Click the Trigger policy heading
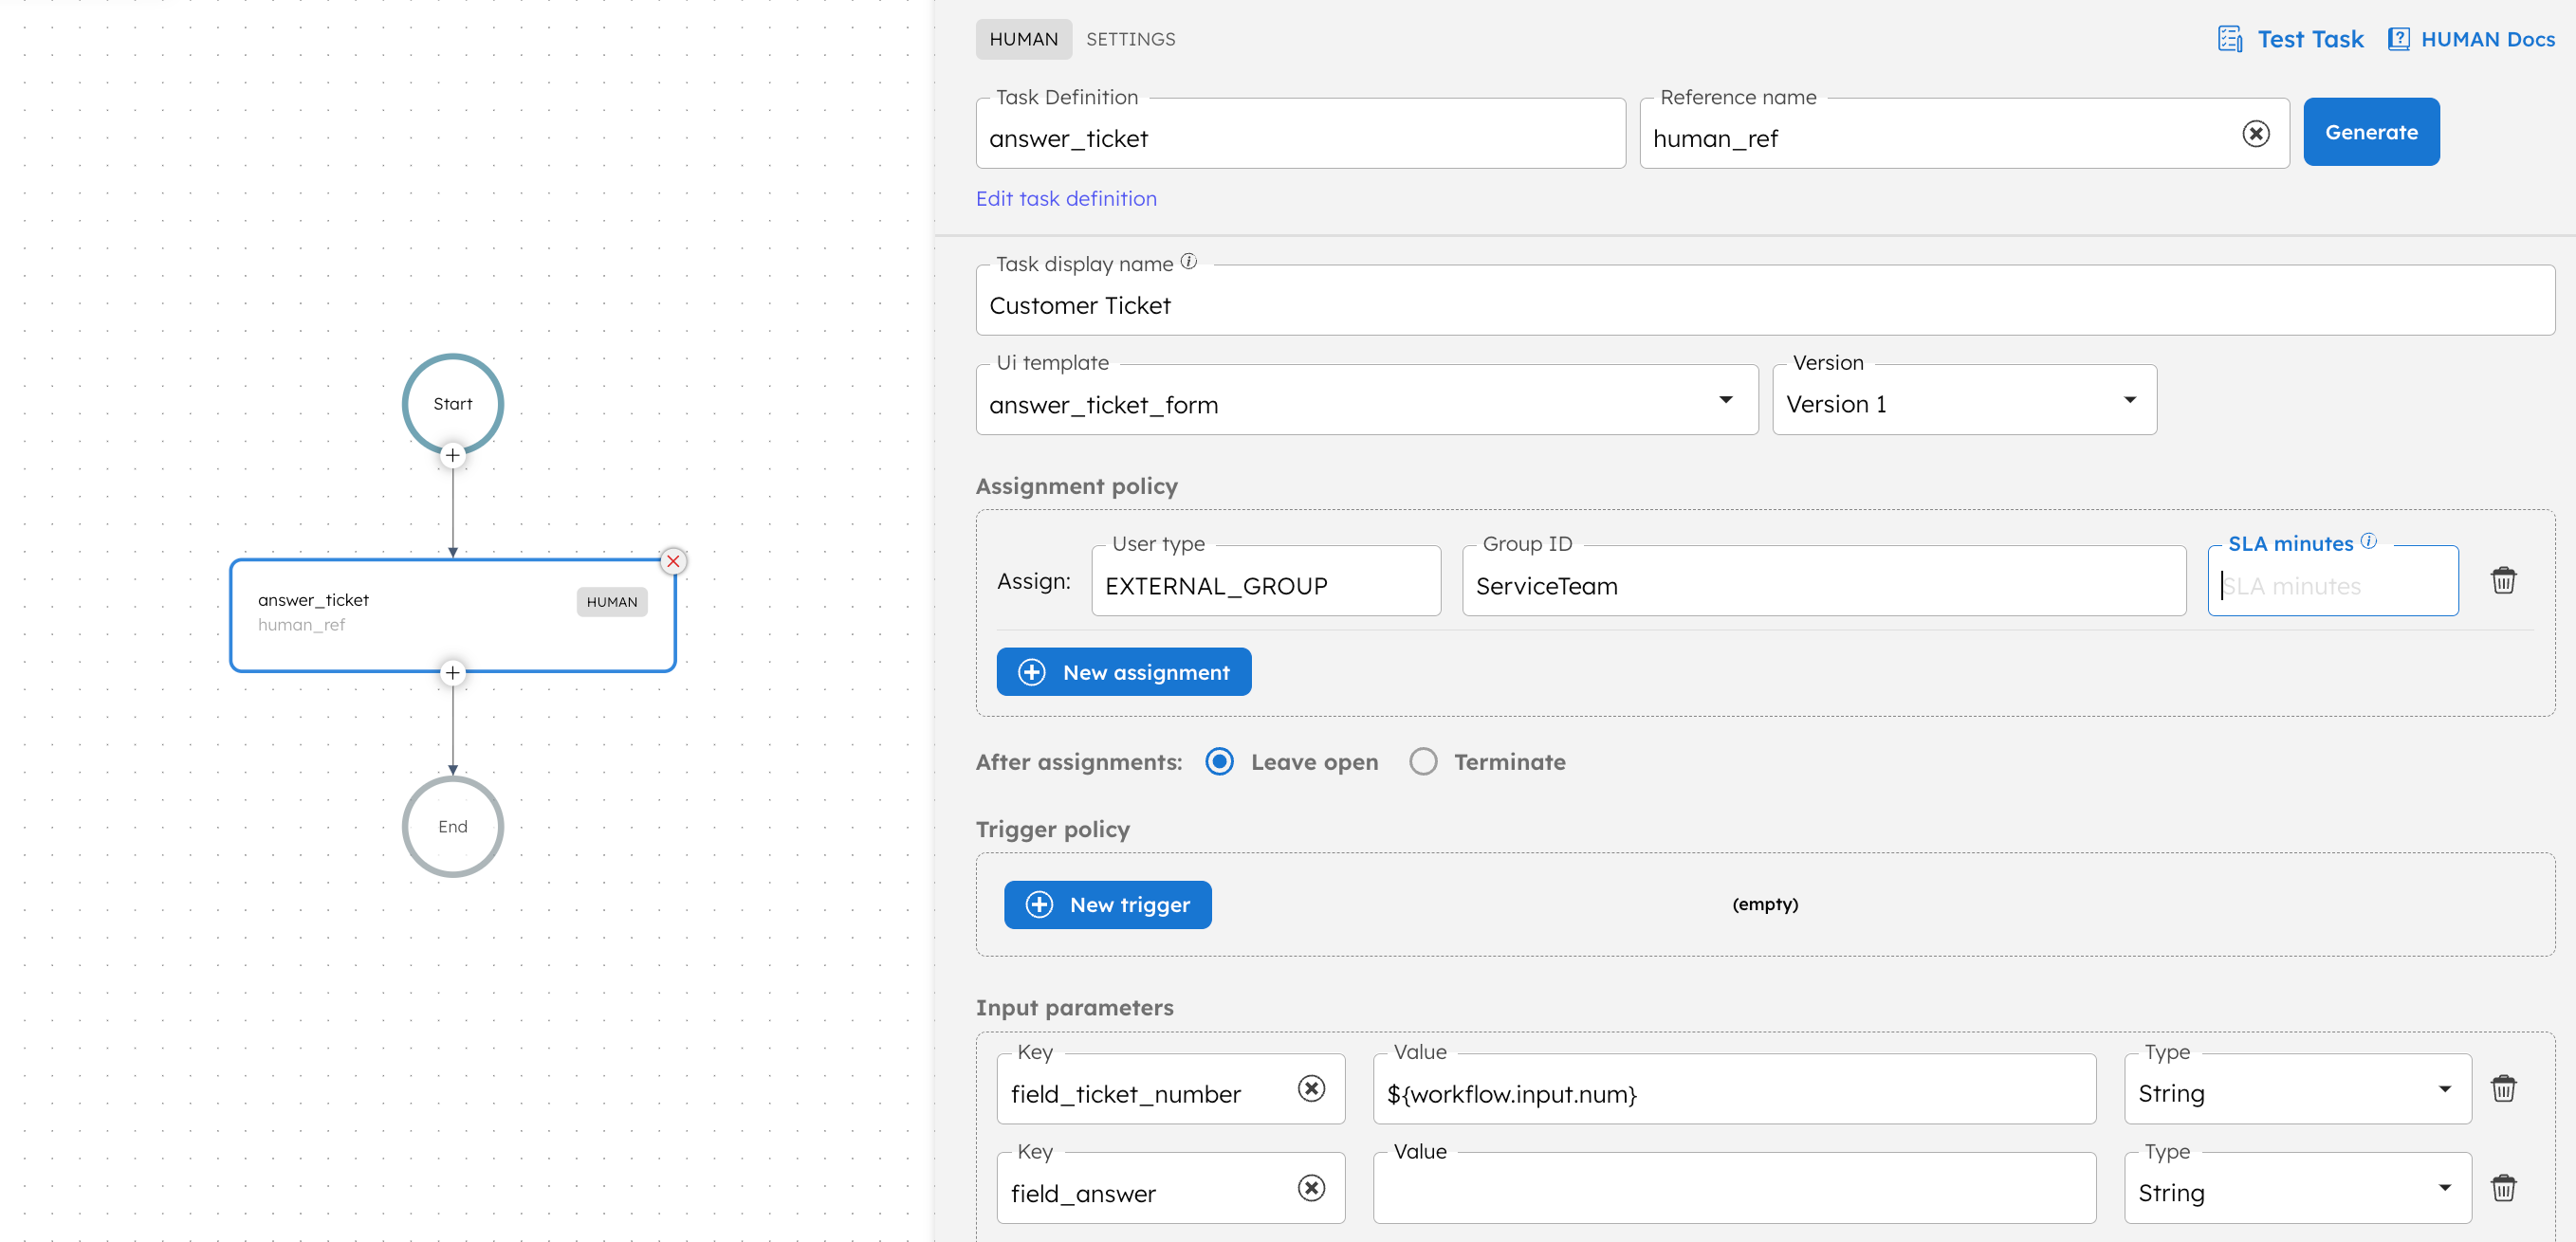This screenshot has height=1242, width=2576. click(1052, 829)
